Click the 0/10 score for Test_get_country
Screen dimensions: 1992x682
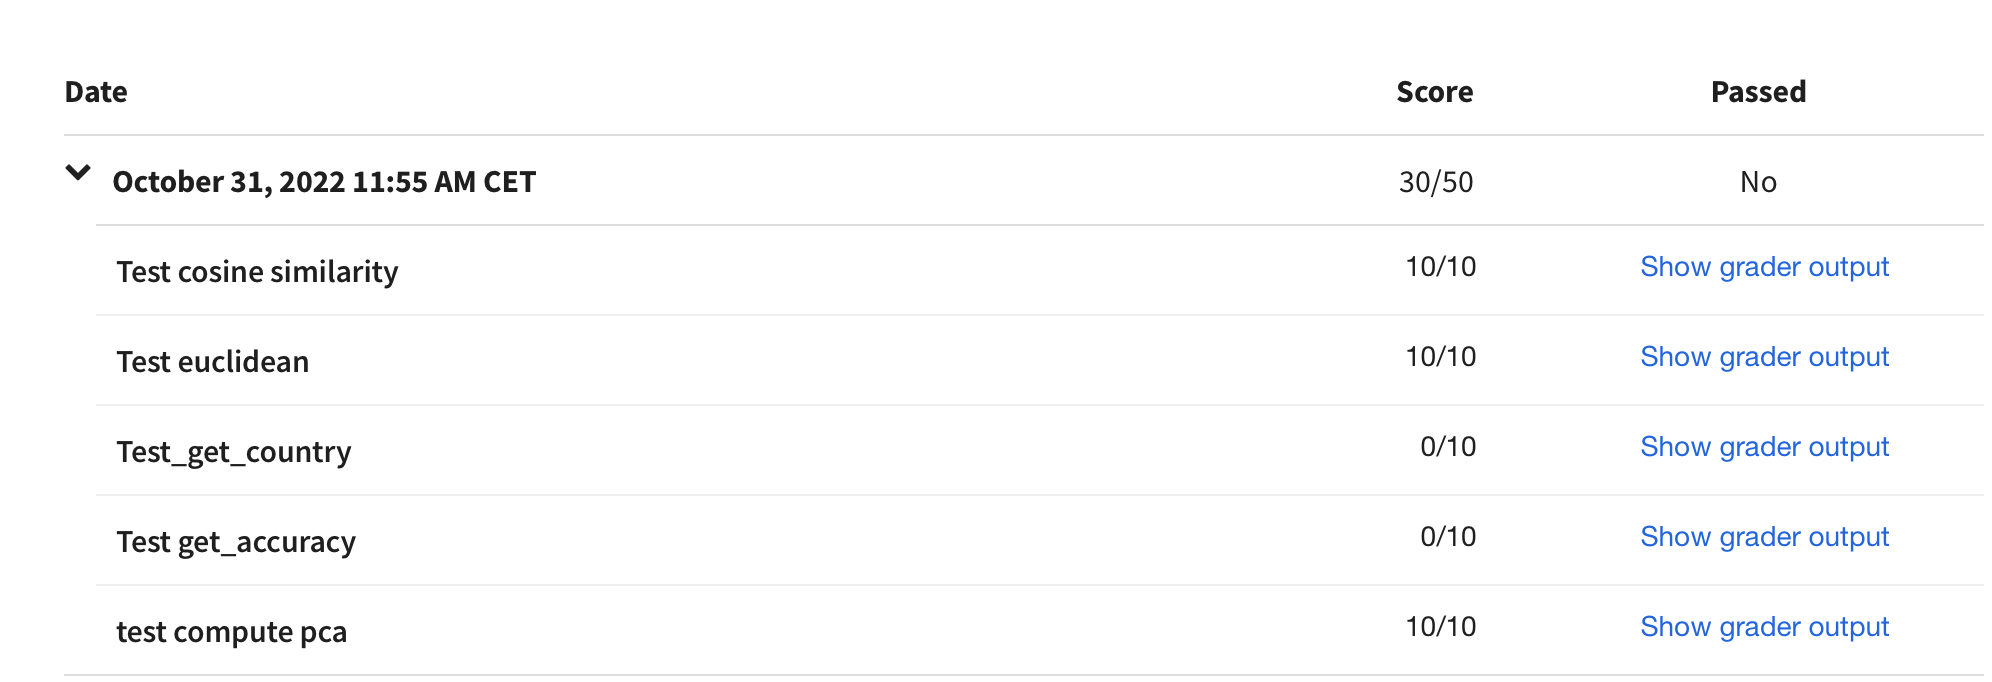point(1448,447)
